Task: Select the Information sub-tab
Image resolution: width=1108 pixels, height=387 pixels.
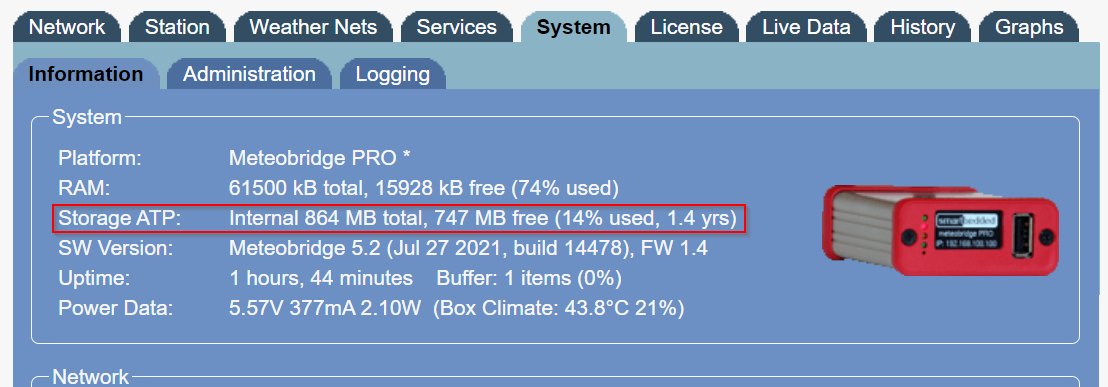Action: click(86, 74)
